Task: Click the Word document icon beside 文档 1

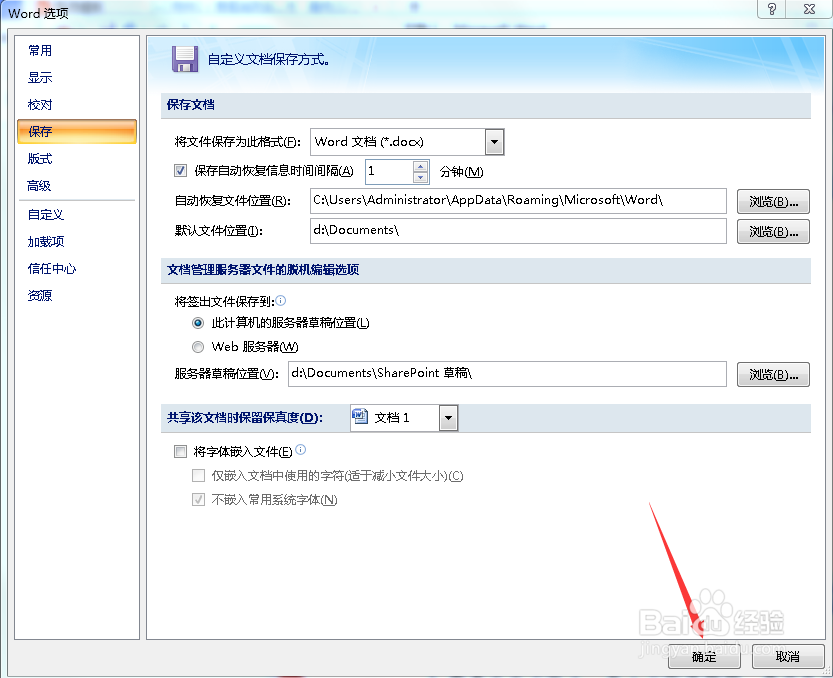Action: (360, 417)
